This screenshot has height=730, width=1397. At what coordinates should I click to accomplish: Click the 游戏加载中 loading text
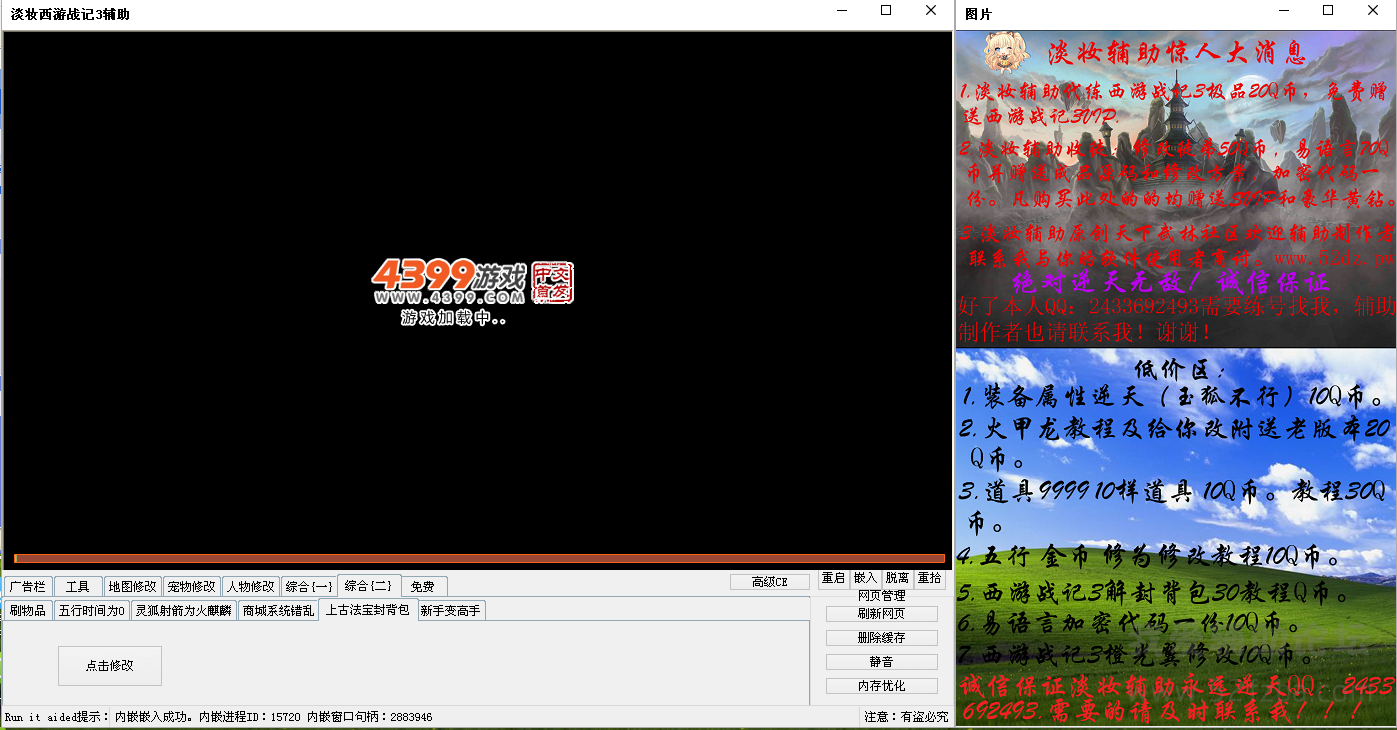point(454,318)
